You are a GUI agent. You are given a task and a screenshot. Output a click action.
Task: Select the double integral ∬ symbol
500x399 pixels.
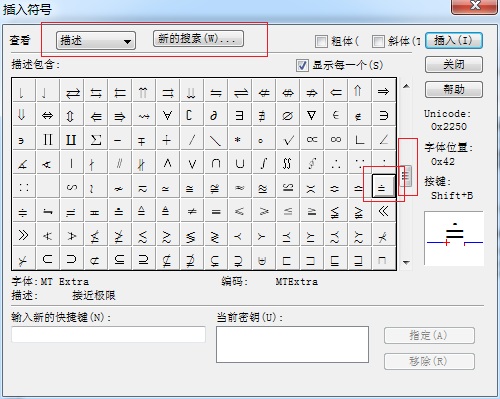coord(287,163)
